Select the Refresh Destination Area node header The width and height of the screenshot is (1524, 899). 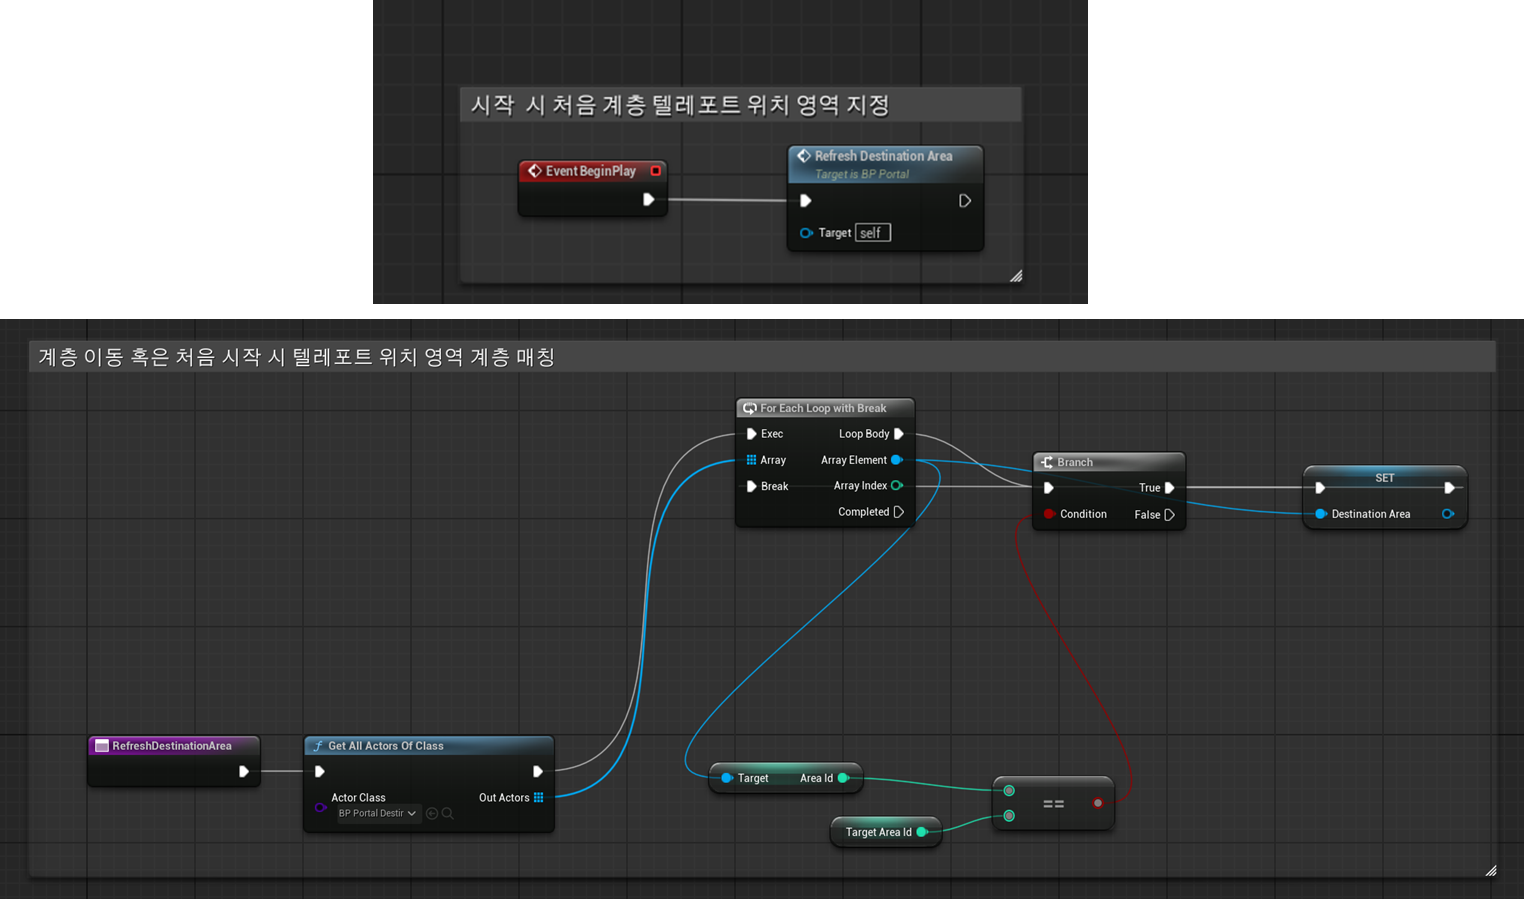[x=885, y=164]
